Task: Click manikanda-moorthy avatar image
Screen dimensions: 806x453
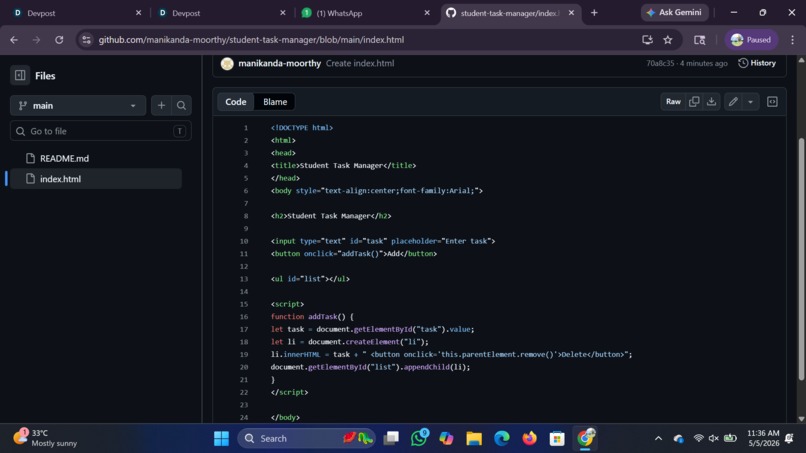Action: pyautogui.click(x=227, y=63)
